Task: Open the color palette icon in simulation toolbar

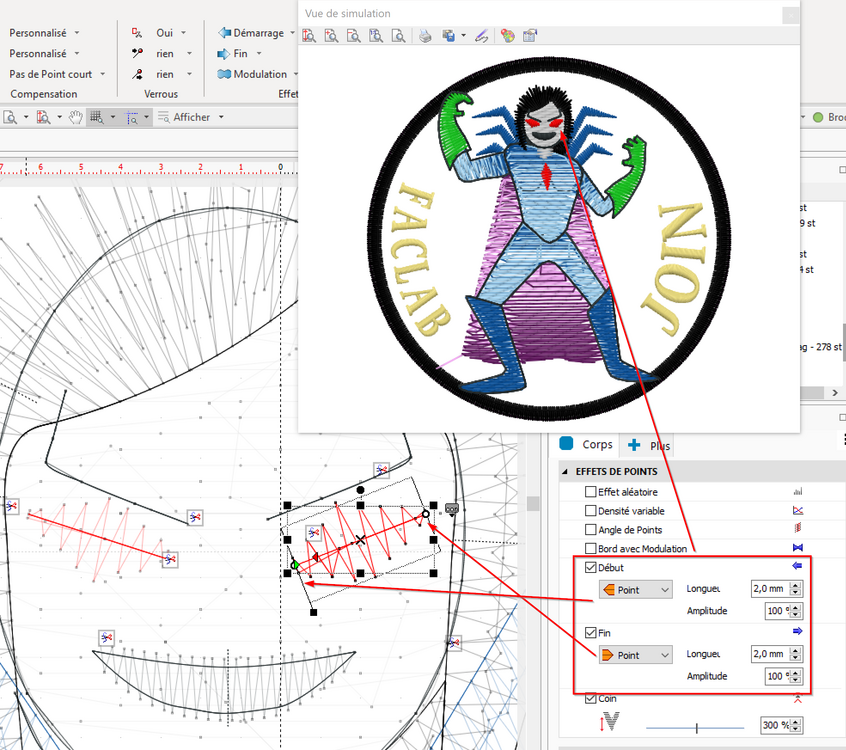Action: pyautogui.click(x=507, y=36)
